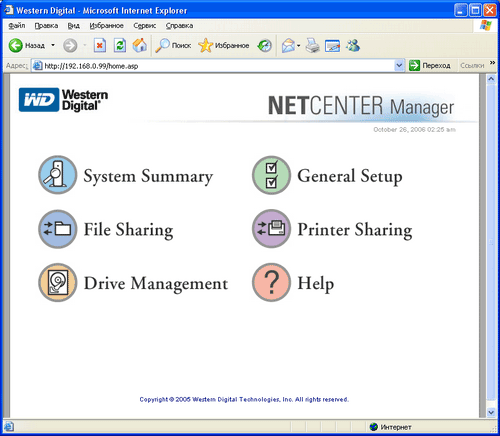Click the General Setup link text
Image resolution: width=500 pixels, height=436 pixels.
point(350,176)
